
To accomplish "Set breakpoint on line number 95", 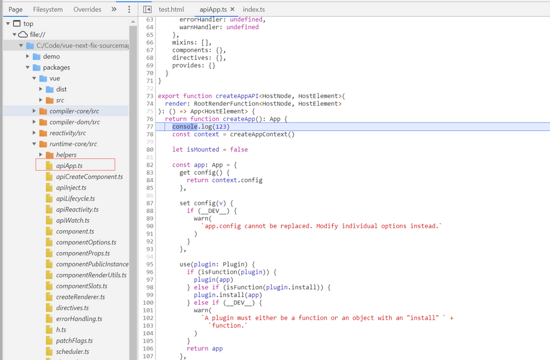I will coord(149,264).
